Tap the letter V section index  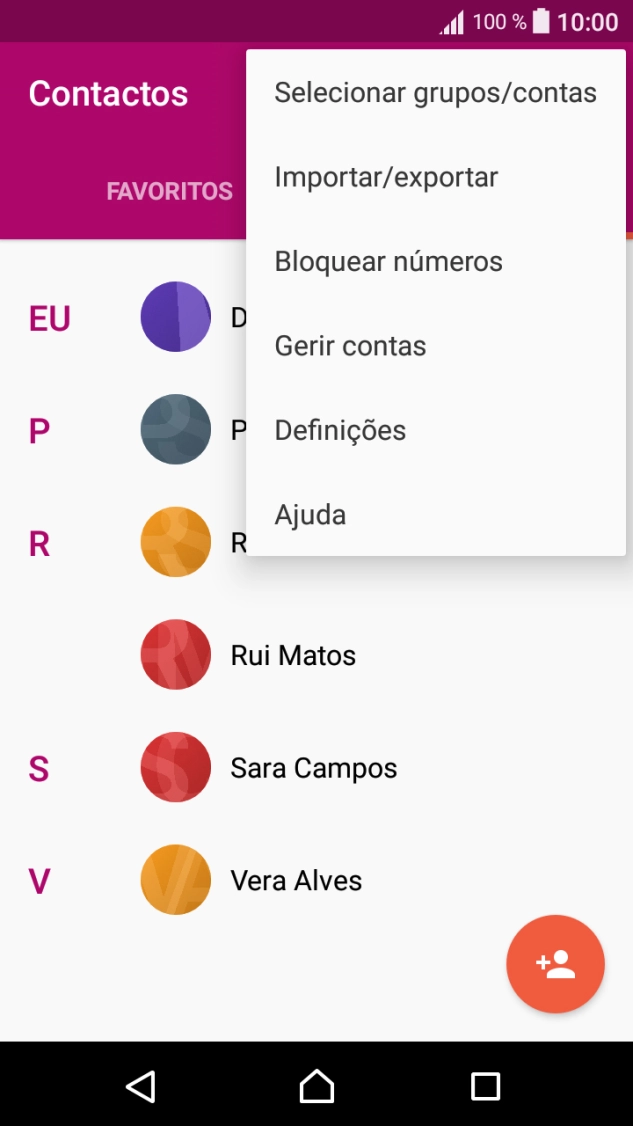(x=38, y=880)
